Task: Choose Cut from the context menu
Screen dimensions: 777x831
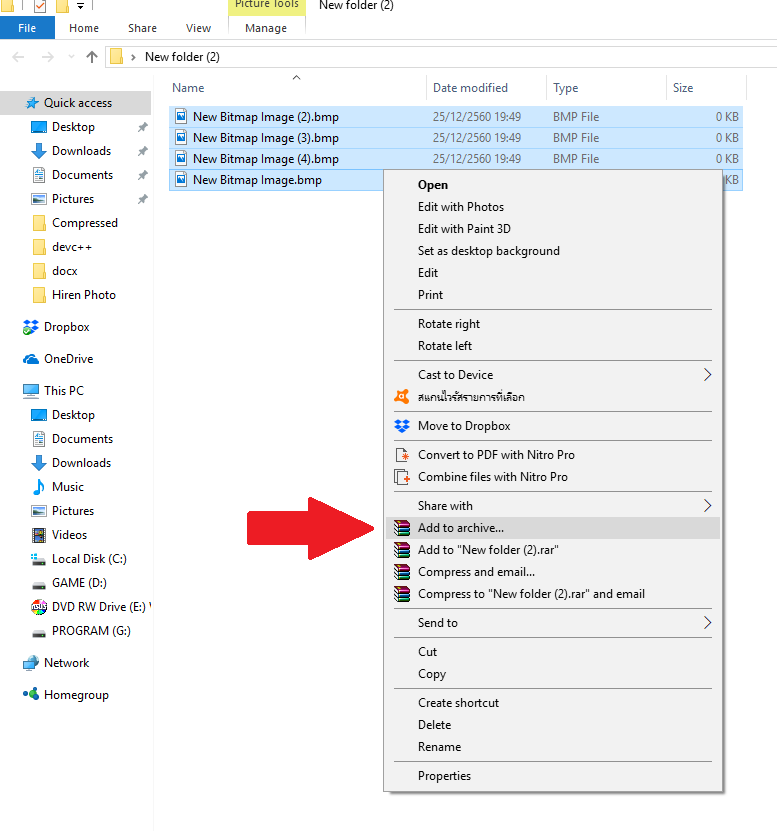Action: point(551,652)
